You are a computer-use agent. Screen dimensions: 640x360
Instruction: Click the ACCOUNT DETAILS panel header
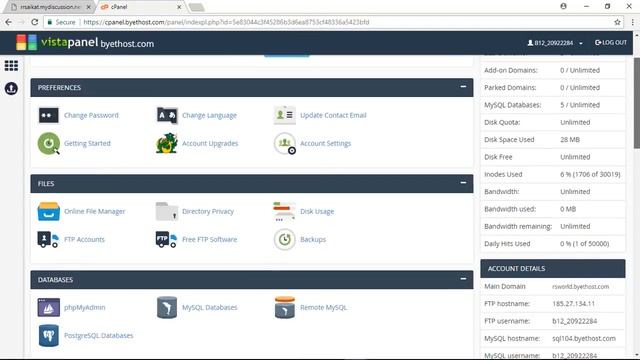pos(553,269)
